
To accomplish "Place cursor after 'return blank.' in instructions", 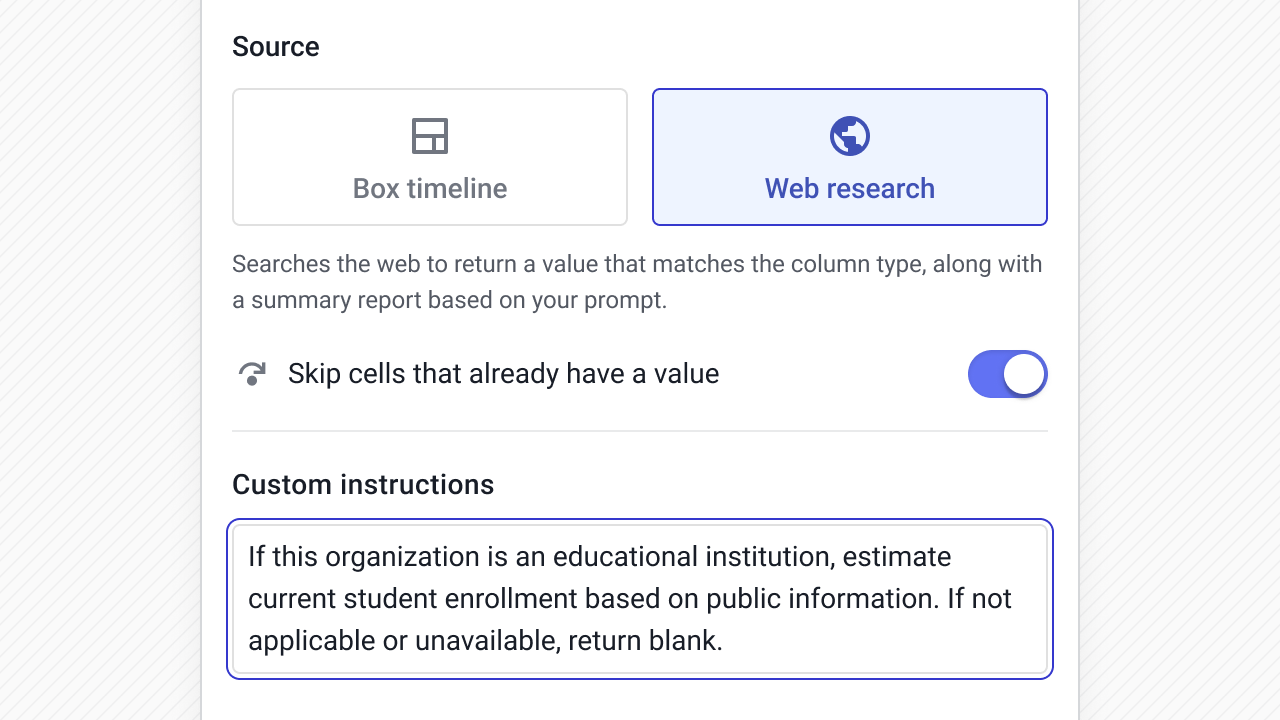I will click(x=724, y=641).
